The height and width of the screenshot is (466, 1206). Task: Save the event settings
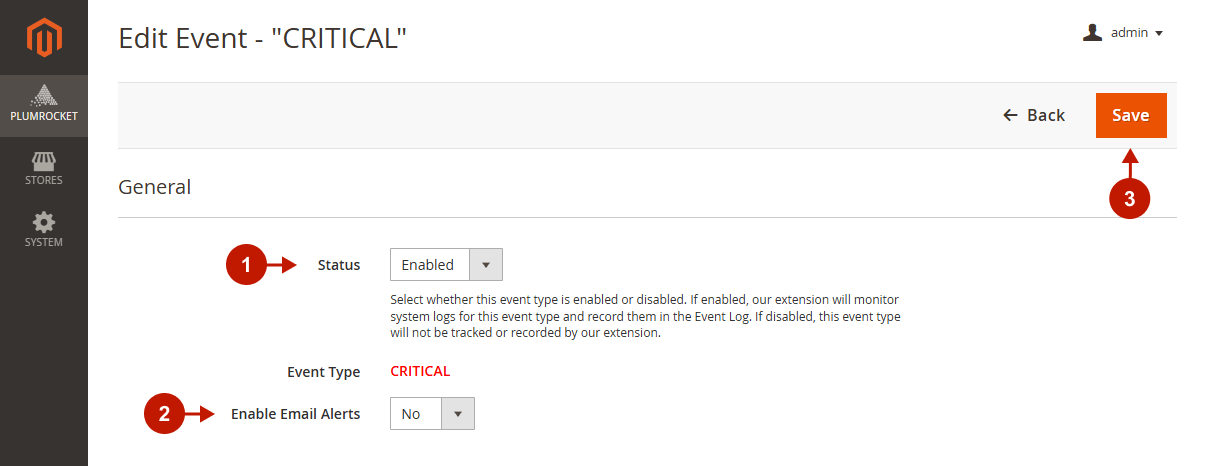point(1131,115)
